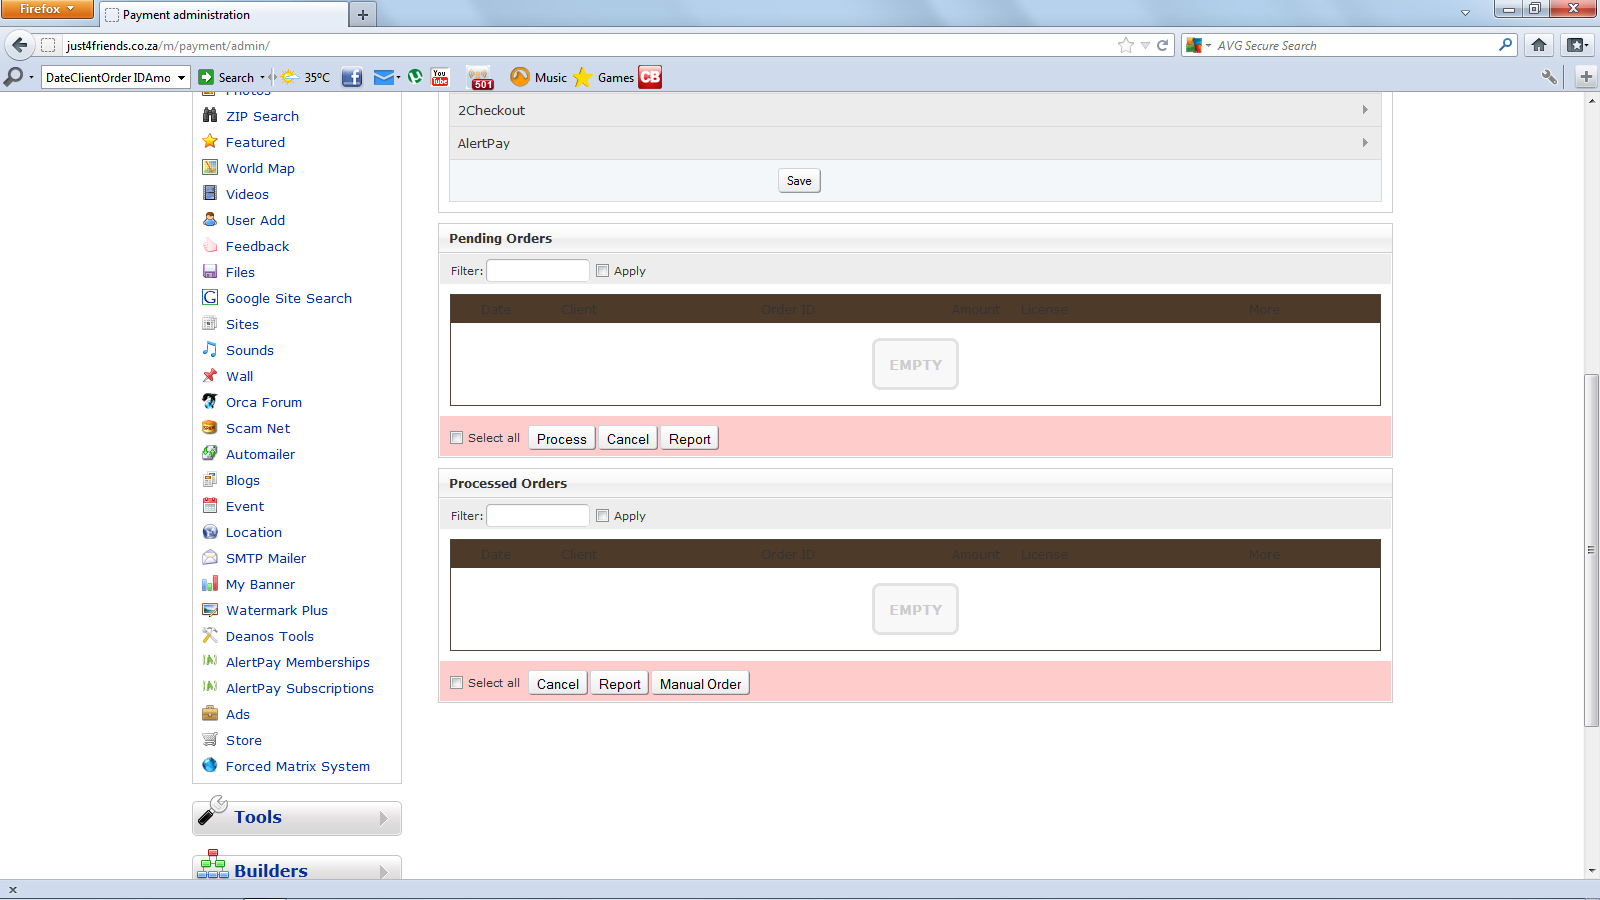Open toolbar settings wrench icon

pos(1549,77)
